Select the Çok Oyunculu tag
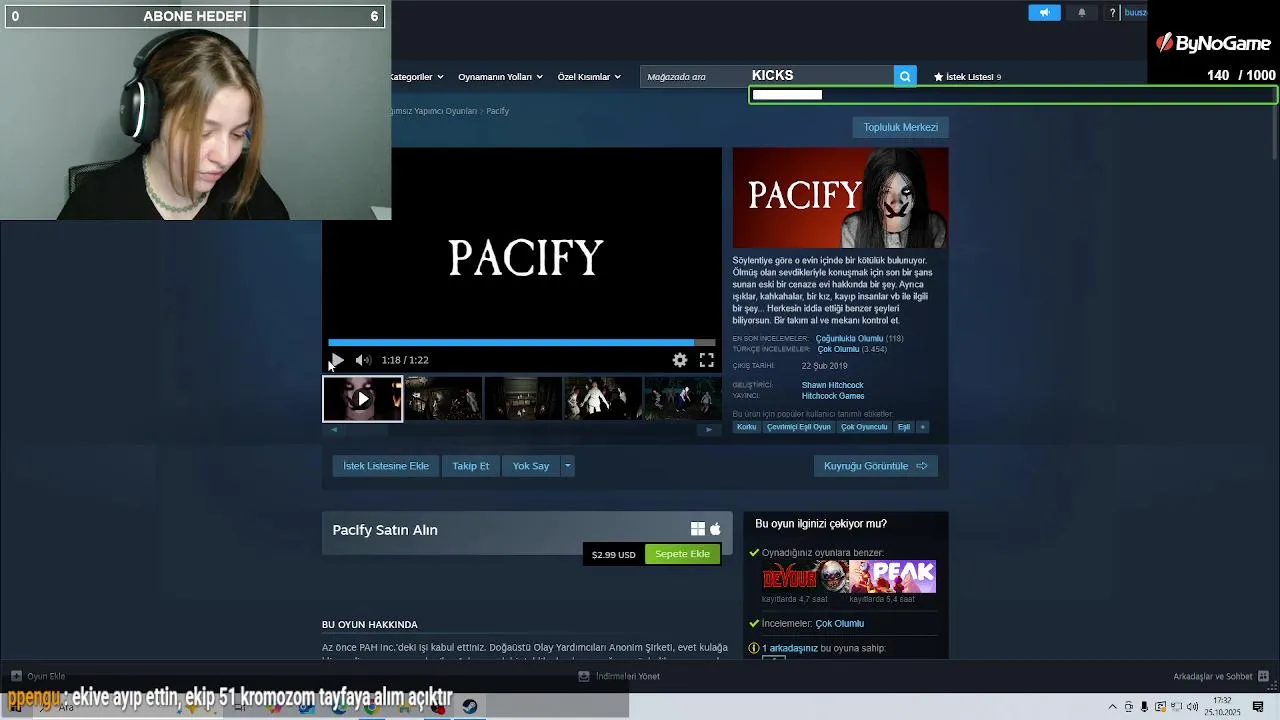The height and width of the screenshot is (720, 1280). pyautogui.click(x=864, y=427)
